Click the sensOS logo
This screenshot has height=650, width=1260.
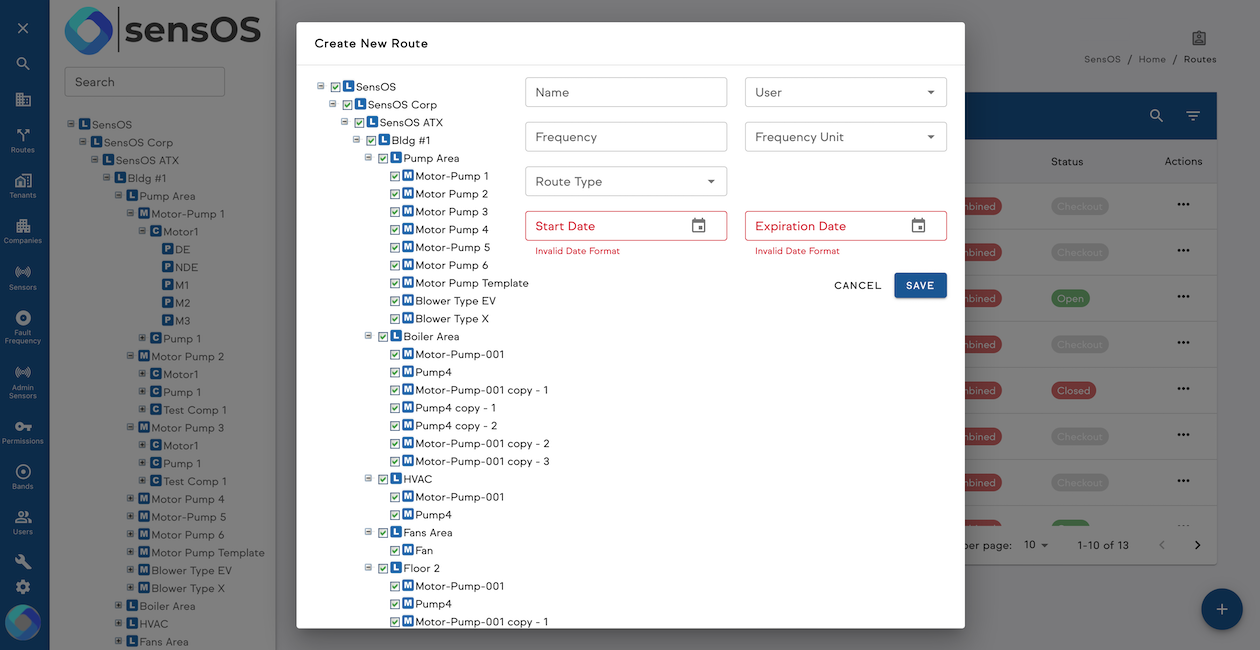tap(163, 31)
